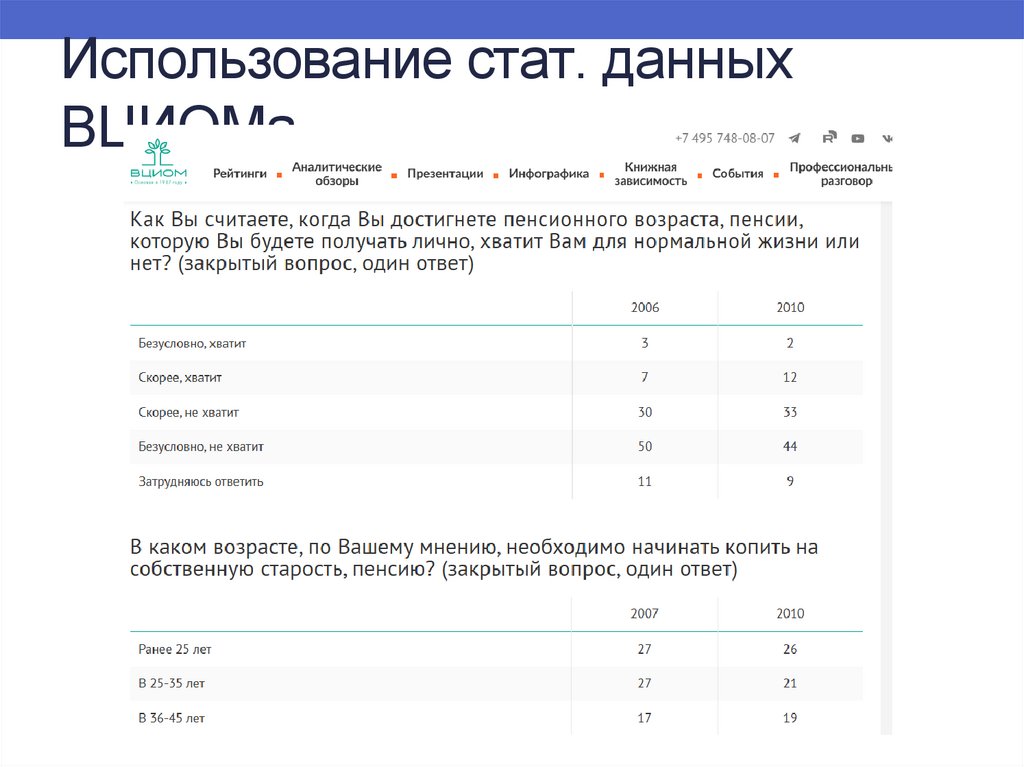Click the ВЦИОМ tree logo
This screenshot has width=1024, height=767.
[157, 162]
